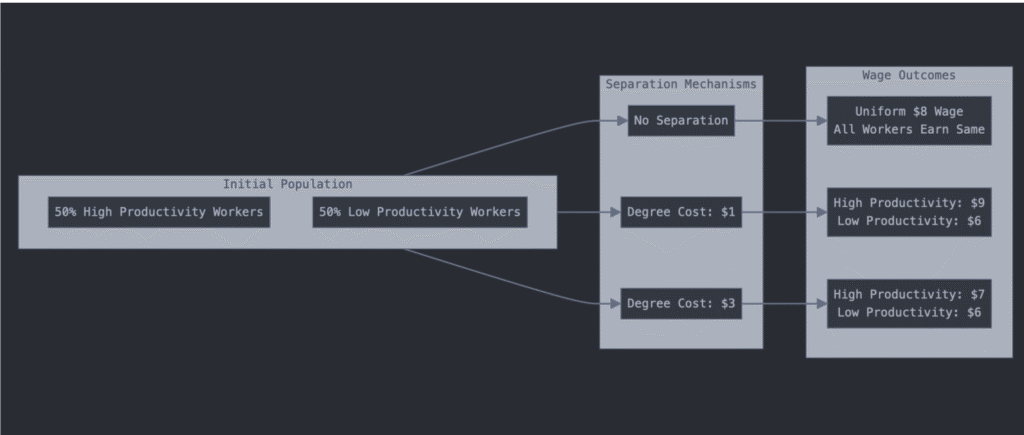Click the 50% High Productivity Workers node

[159, 212]
